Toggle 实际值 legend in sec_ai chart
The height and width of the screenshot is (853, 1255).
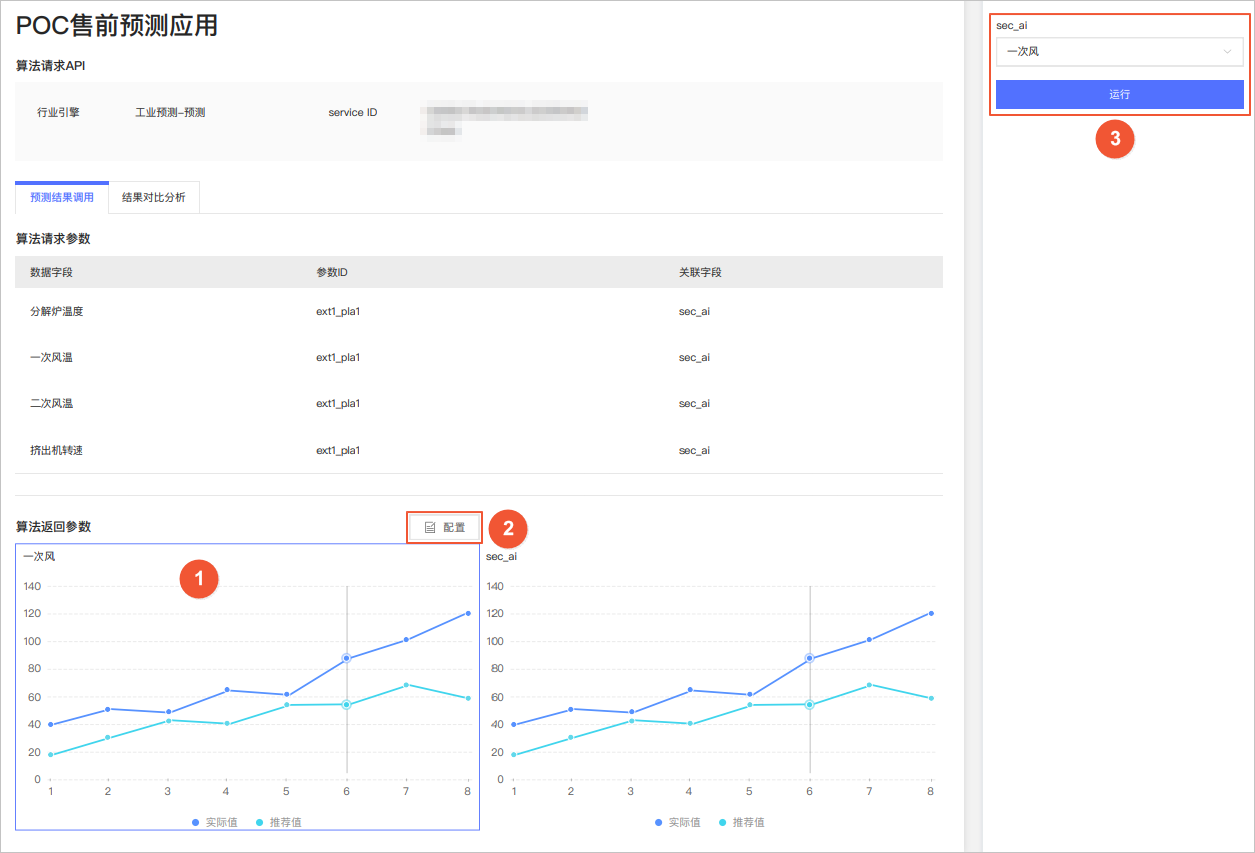coord(678,822)
